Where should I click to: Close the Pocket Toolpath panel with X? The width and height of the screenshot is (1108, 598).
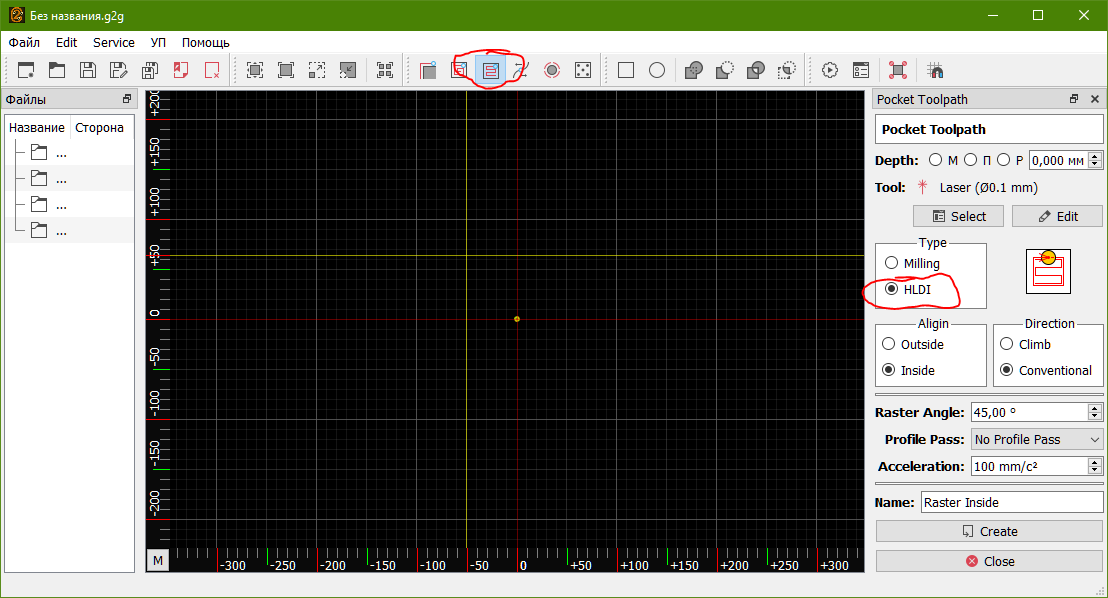click(x=1095, y=99)
